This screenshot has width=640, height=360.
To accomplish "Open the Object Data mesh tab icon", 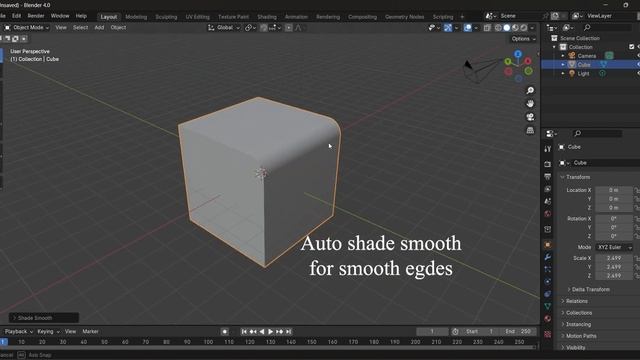I will click(547, 306).
